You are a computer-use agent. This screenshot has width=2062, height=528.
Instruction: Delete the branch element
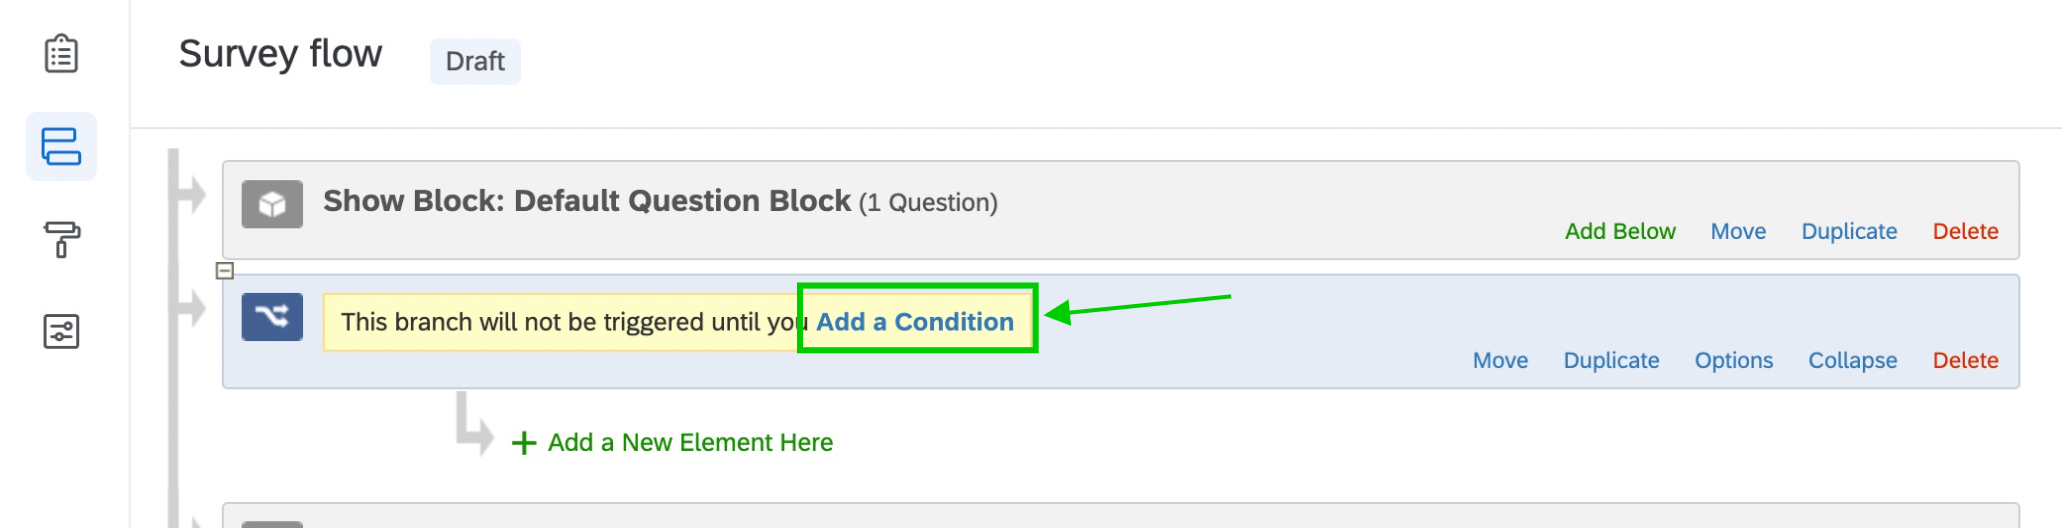pyautogui.click(x=1964, y=360)
